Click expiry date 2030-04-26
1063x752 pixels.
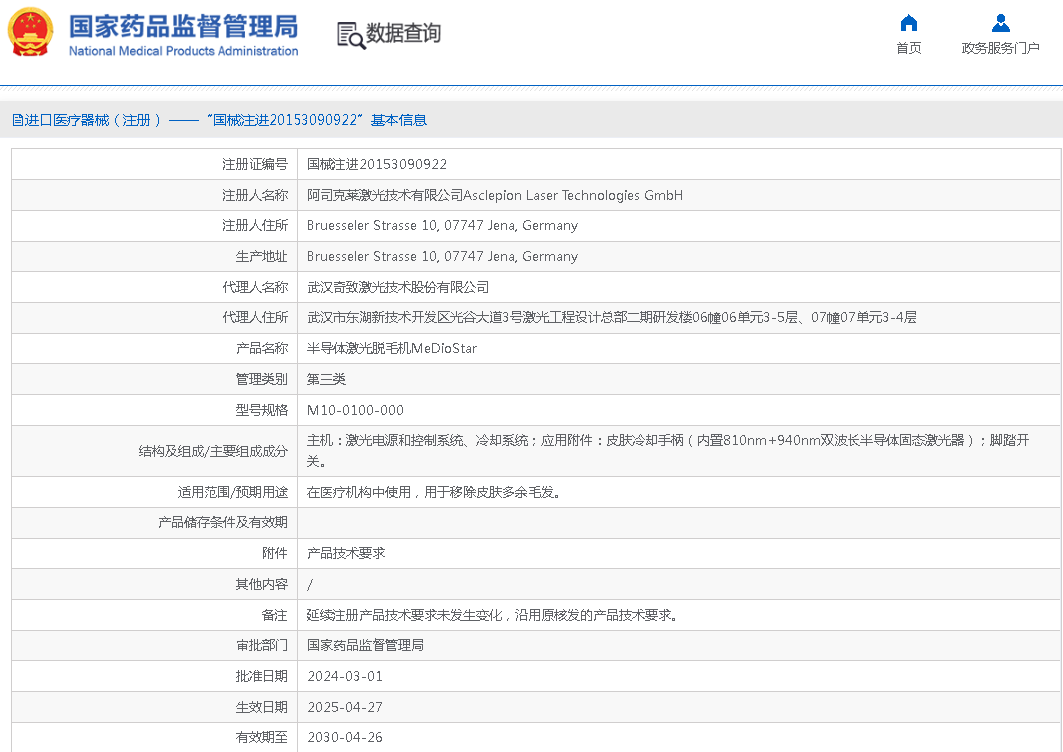tap(345, 737)
